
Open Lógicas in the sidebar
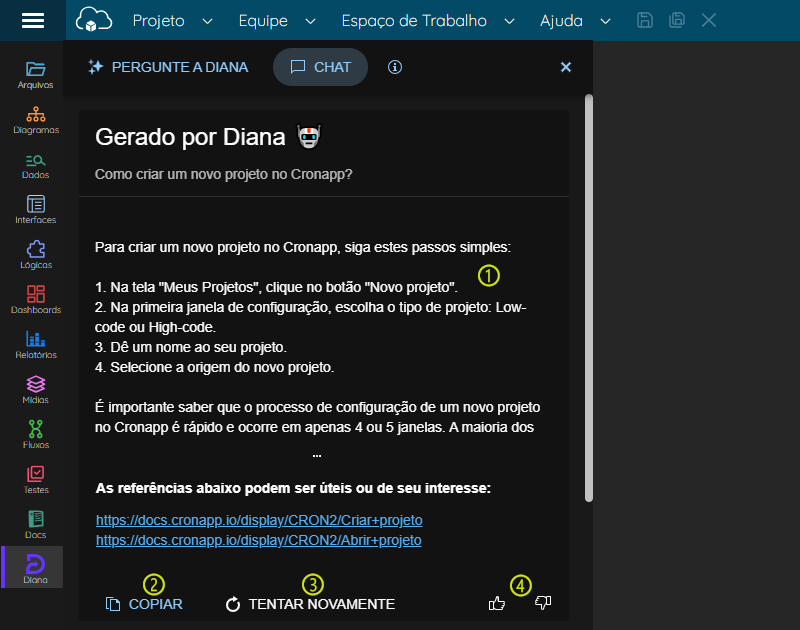(36, 255)
